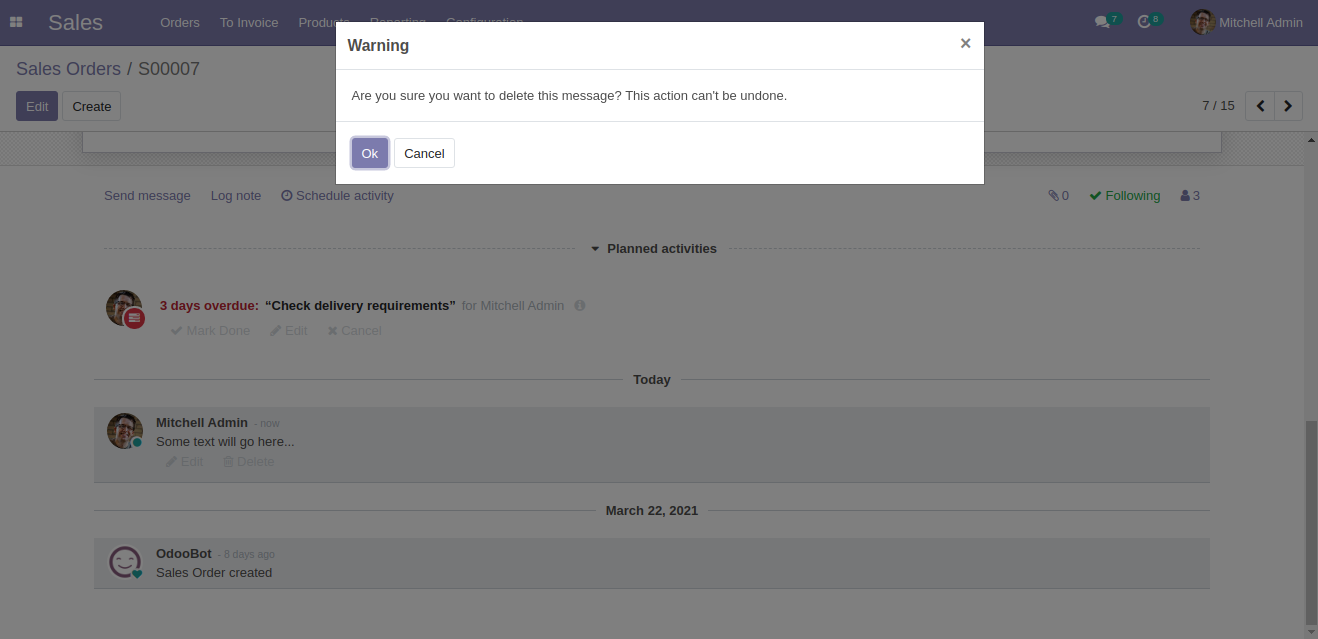Click the vertical page scrollbar
1318x639 pixels.
click(1311, 520)
